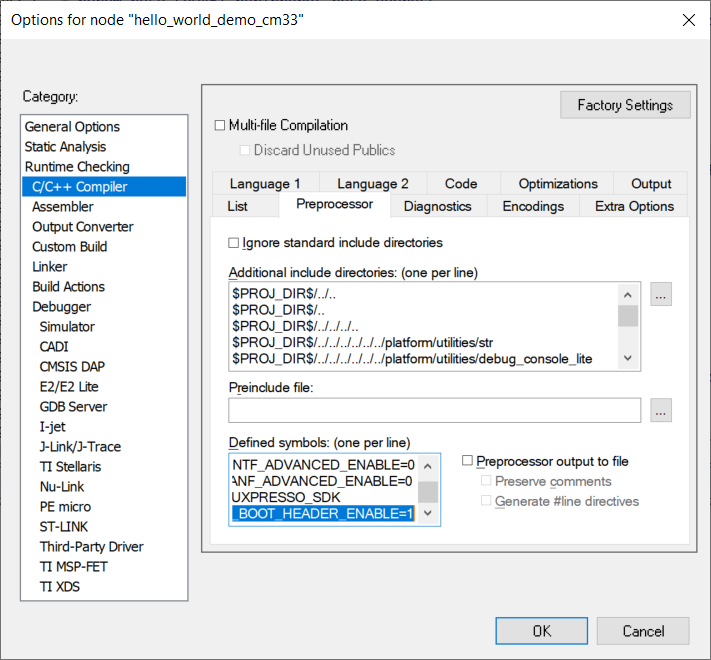
Task: Switch to the Optimizations tab
Action: (557, 184)
